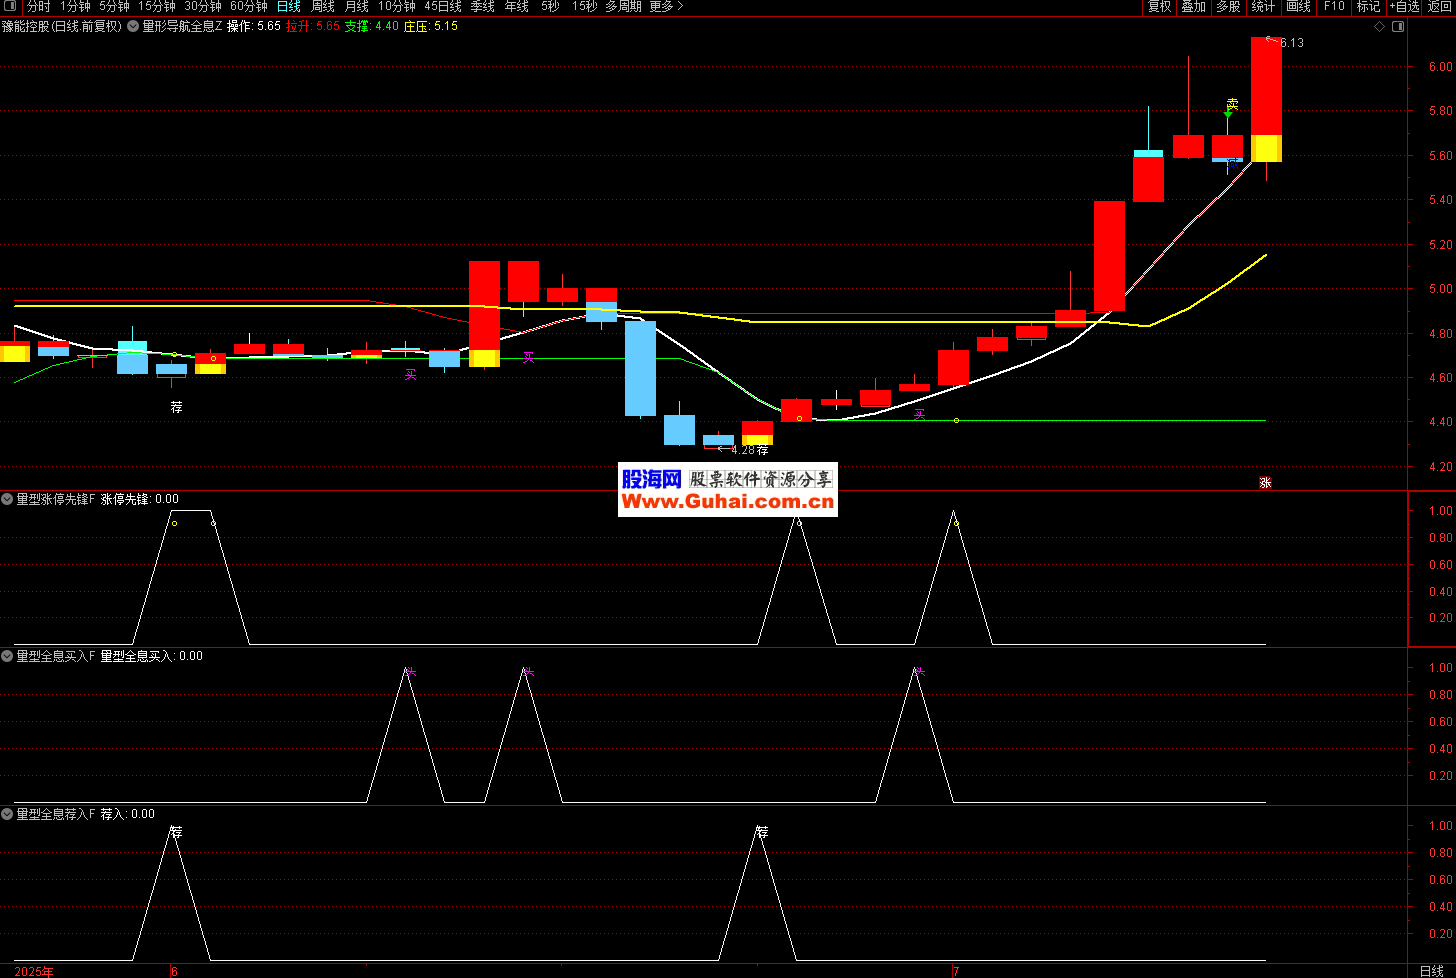Screen dimensions: 1456x978
Task: Select the 日线 daily period tab
Action: click(289, 7)
